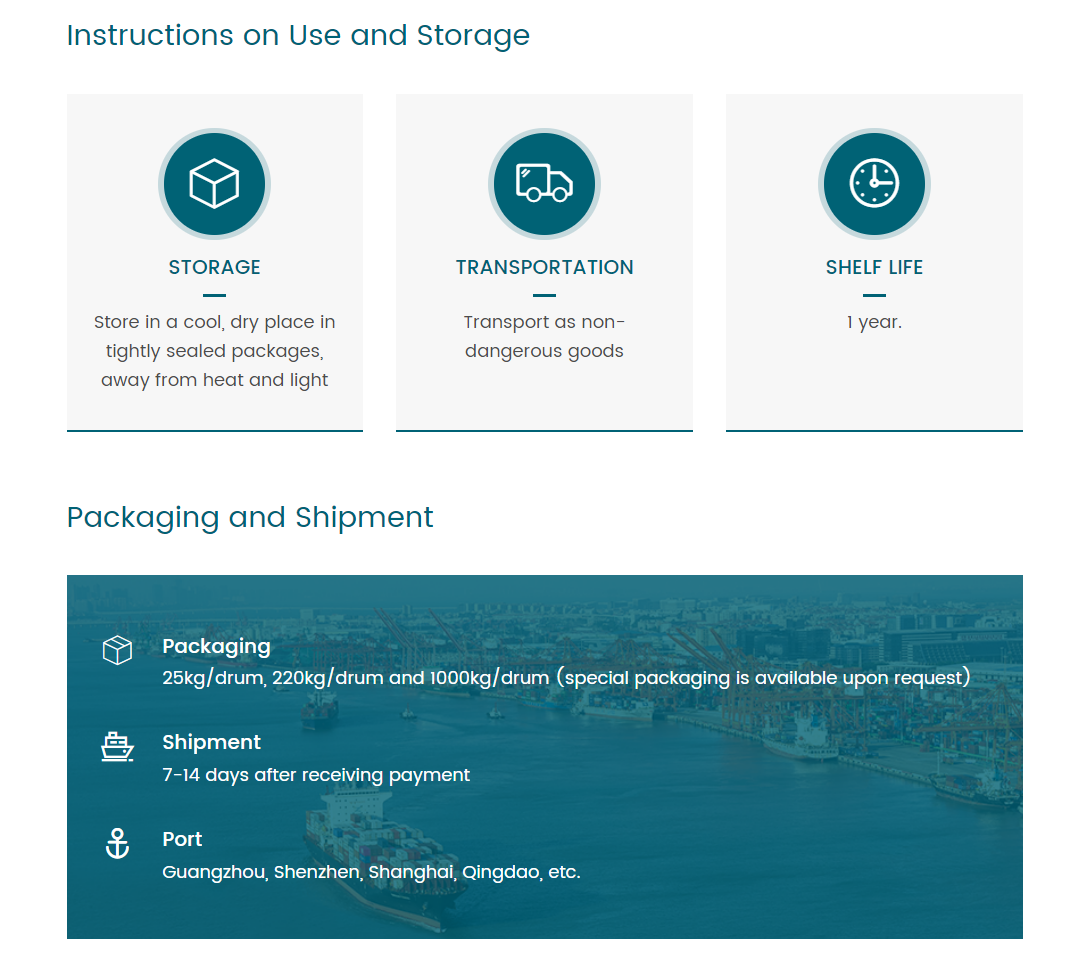Click the '1 year.' shelf life text

pos(874,322)
